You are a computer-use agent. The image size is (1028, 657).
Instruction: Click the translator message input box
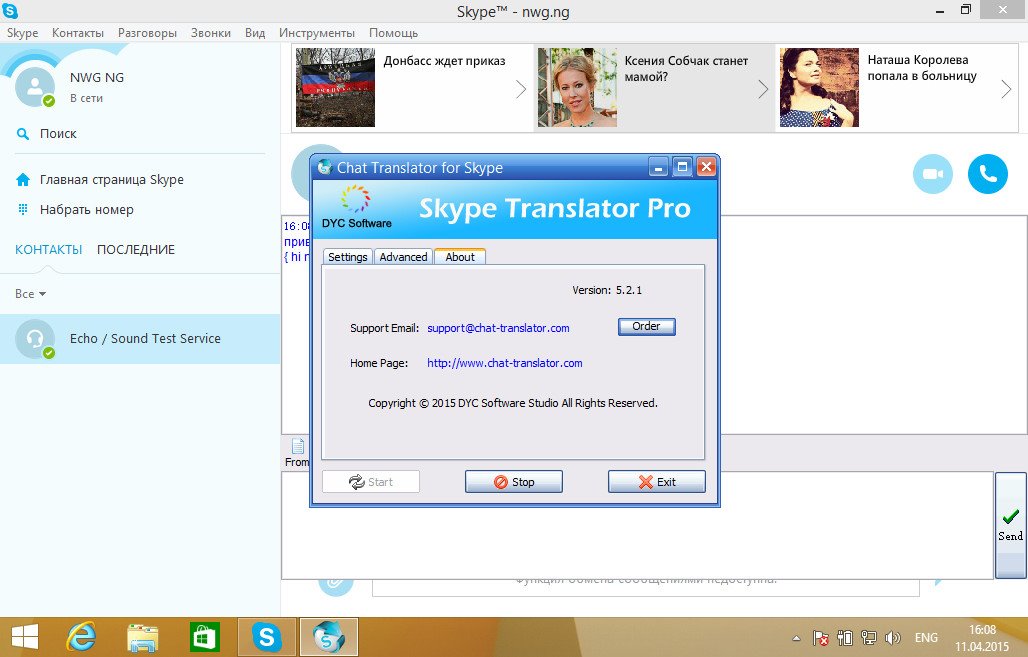(x=637, y=525)
